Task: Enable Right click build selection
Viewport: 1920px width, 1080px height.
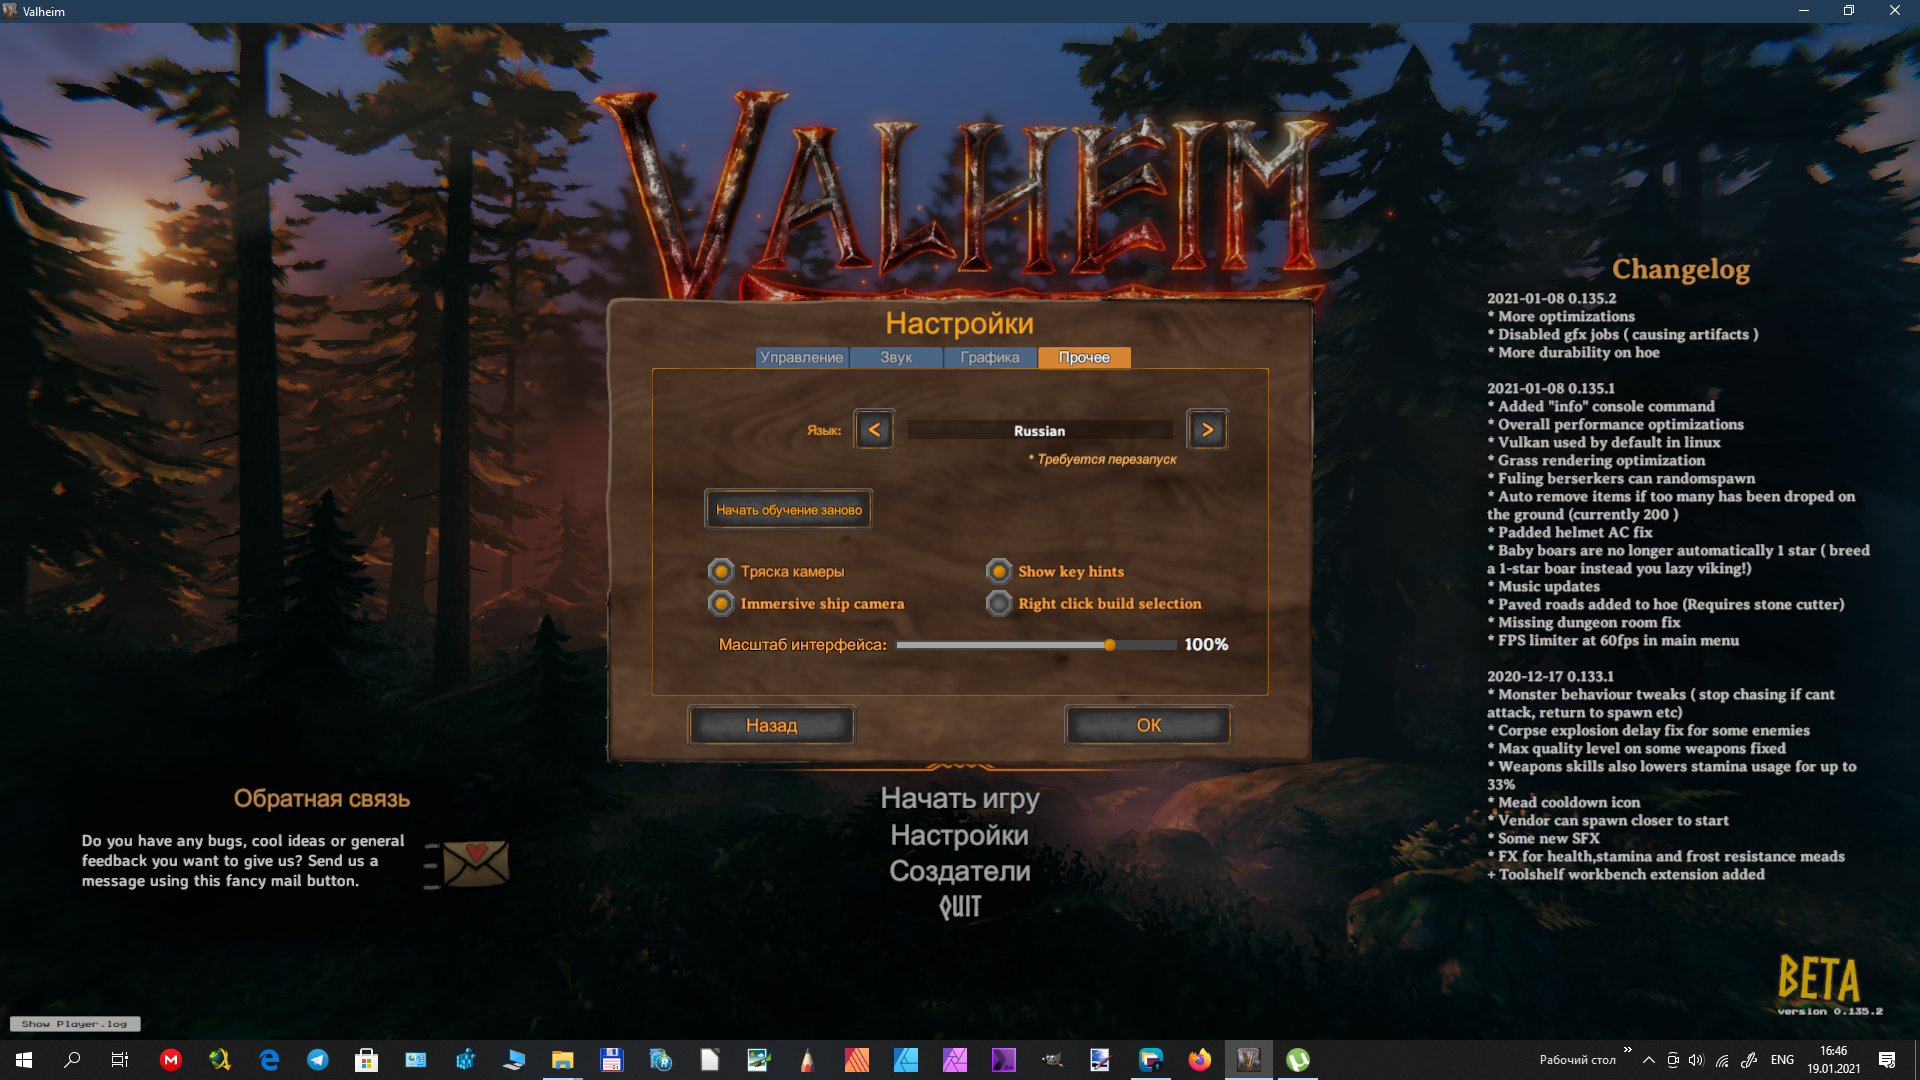Action: [999, 603]
